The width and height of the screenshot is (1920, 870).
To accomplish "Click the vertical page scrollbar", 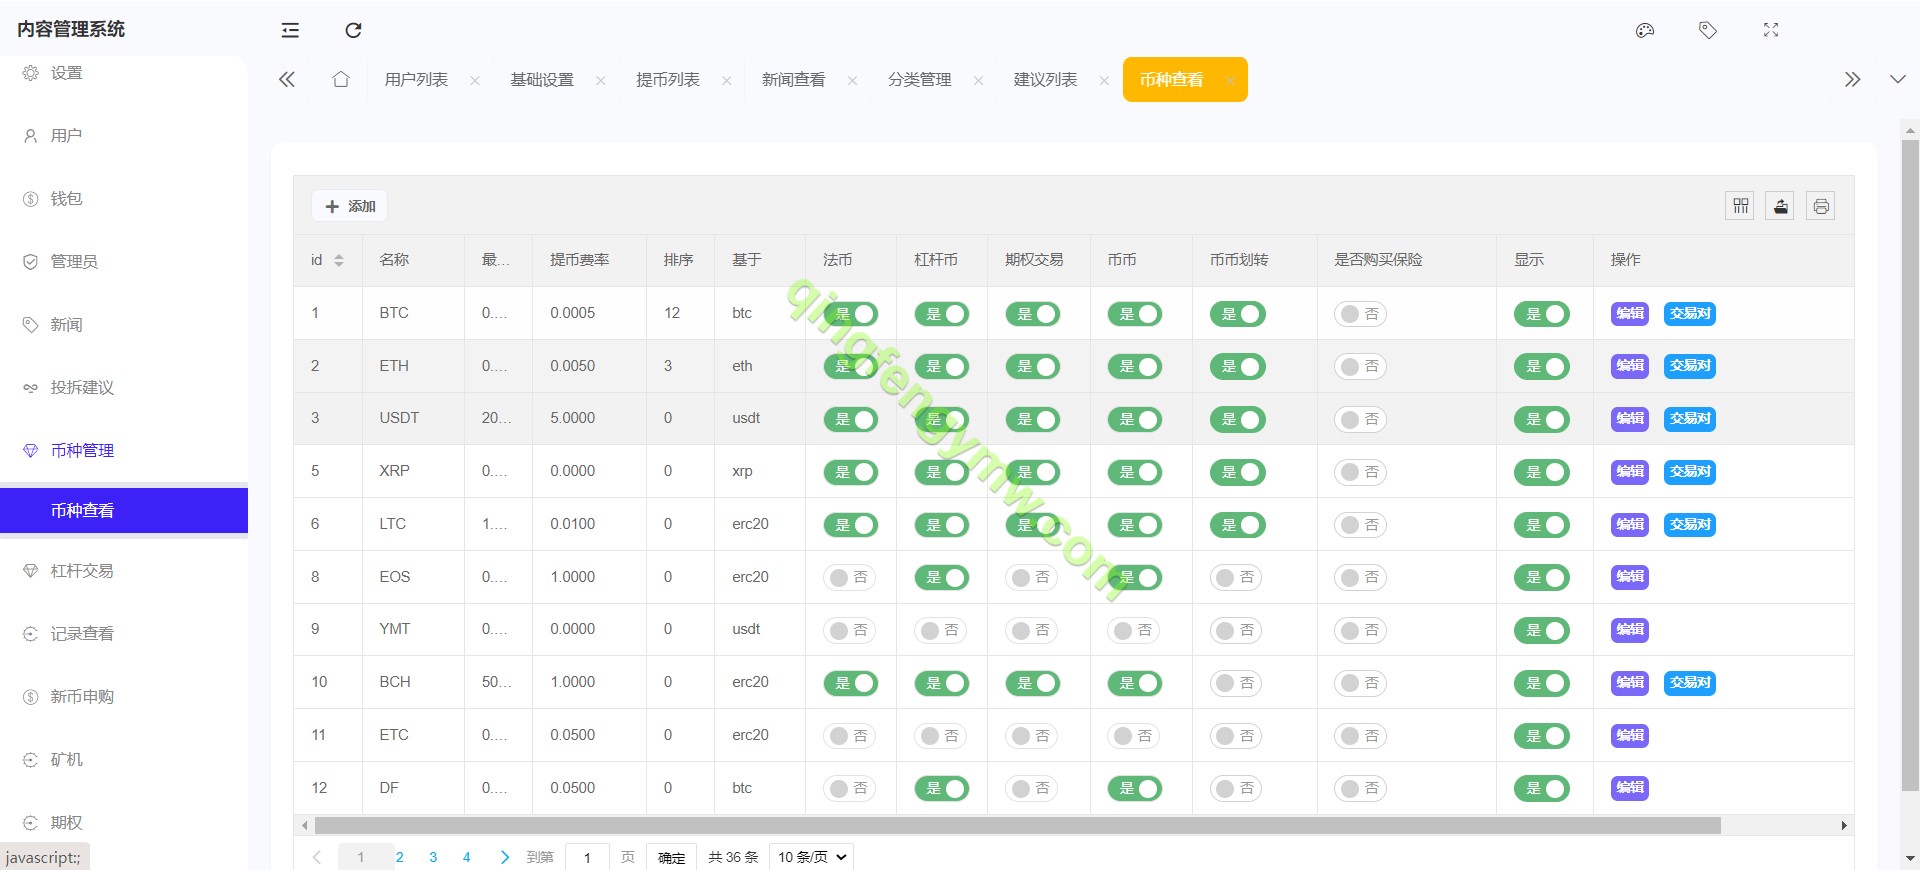I will [1910, 465].
